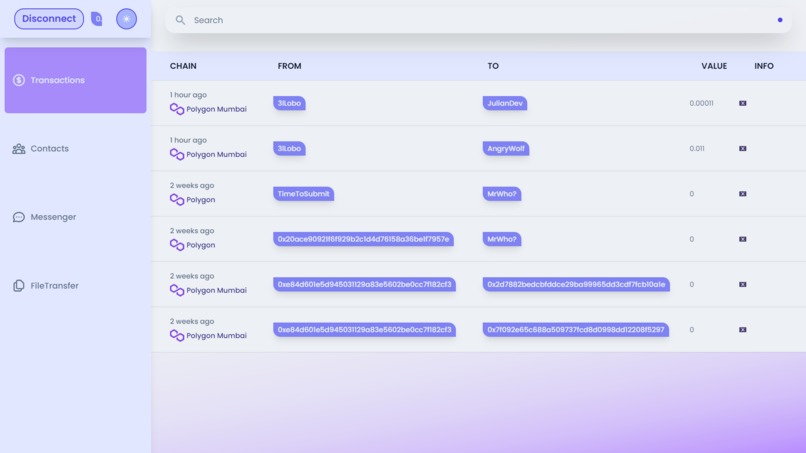Viewport: 806px width, 453px height.
Task: Open the Messenger sidebar tab
Action: (76, 217)
